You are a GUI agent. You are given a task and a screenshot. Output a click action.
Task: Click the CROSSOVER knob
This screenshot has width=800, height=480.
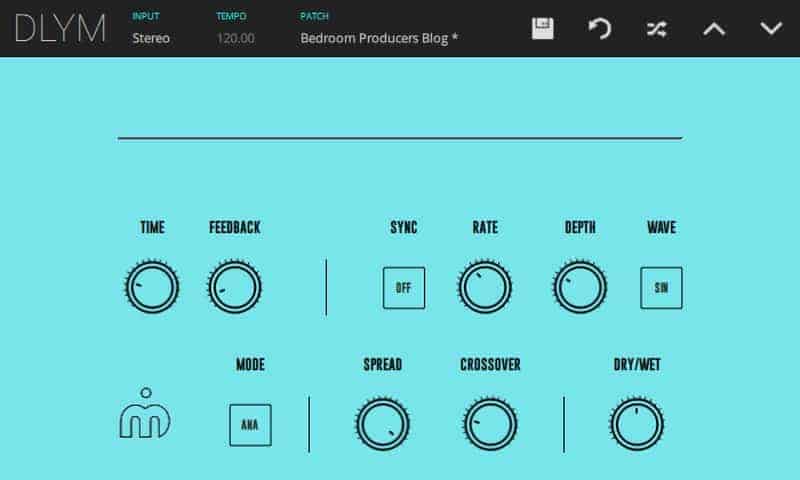pos(490,424)
